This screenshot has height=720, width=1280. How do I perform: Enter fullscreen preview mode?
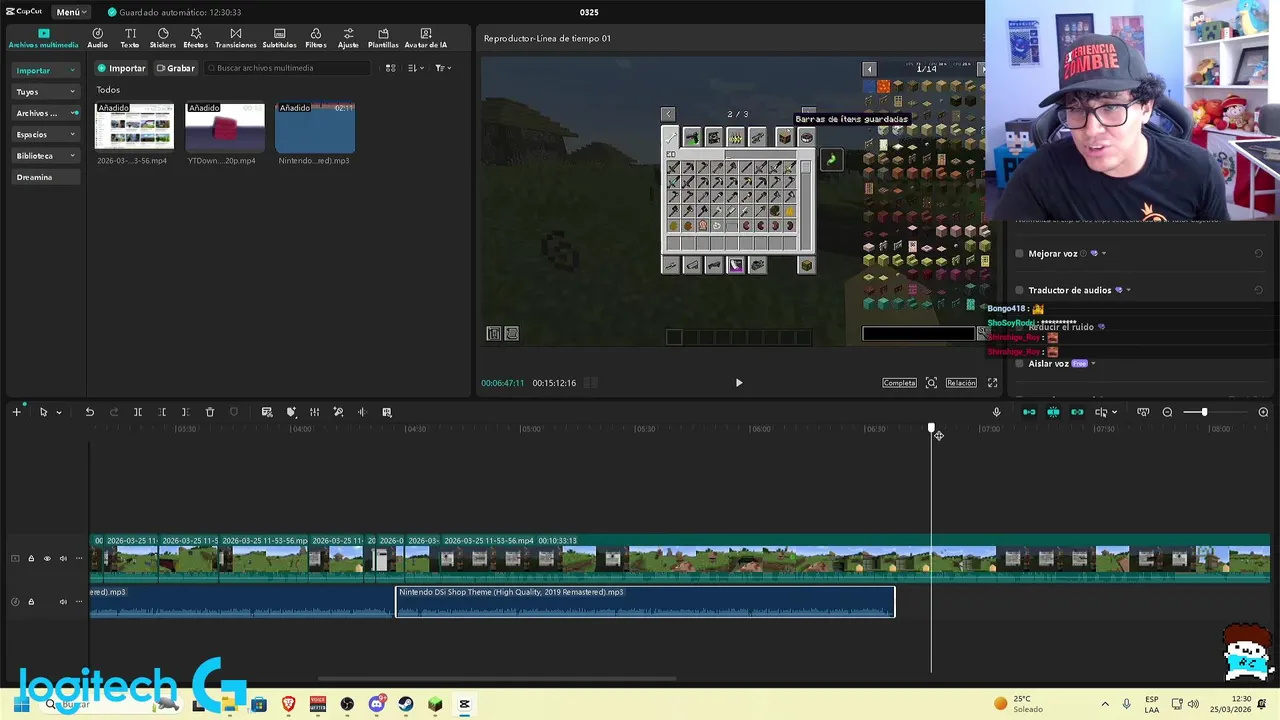(x=993, y=383)
